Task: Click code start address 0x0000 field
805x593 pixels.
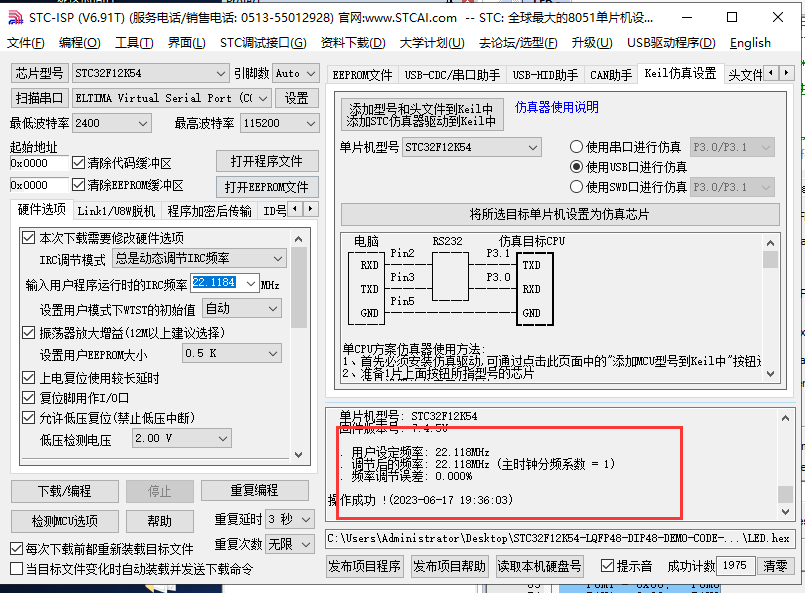Action: click(39, 163)
